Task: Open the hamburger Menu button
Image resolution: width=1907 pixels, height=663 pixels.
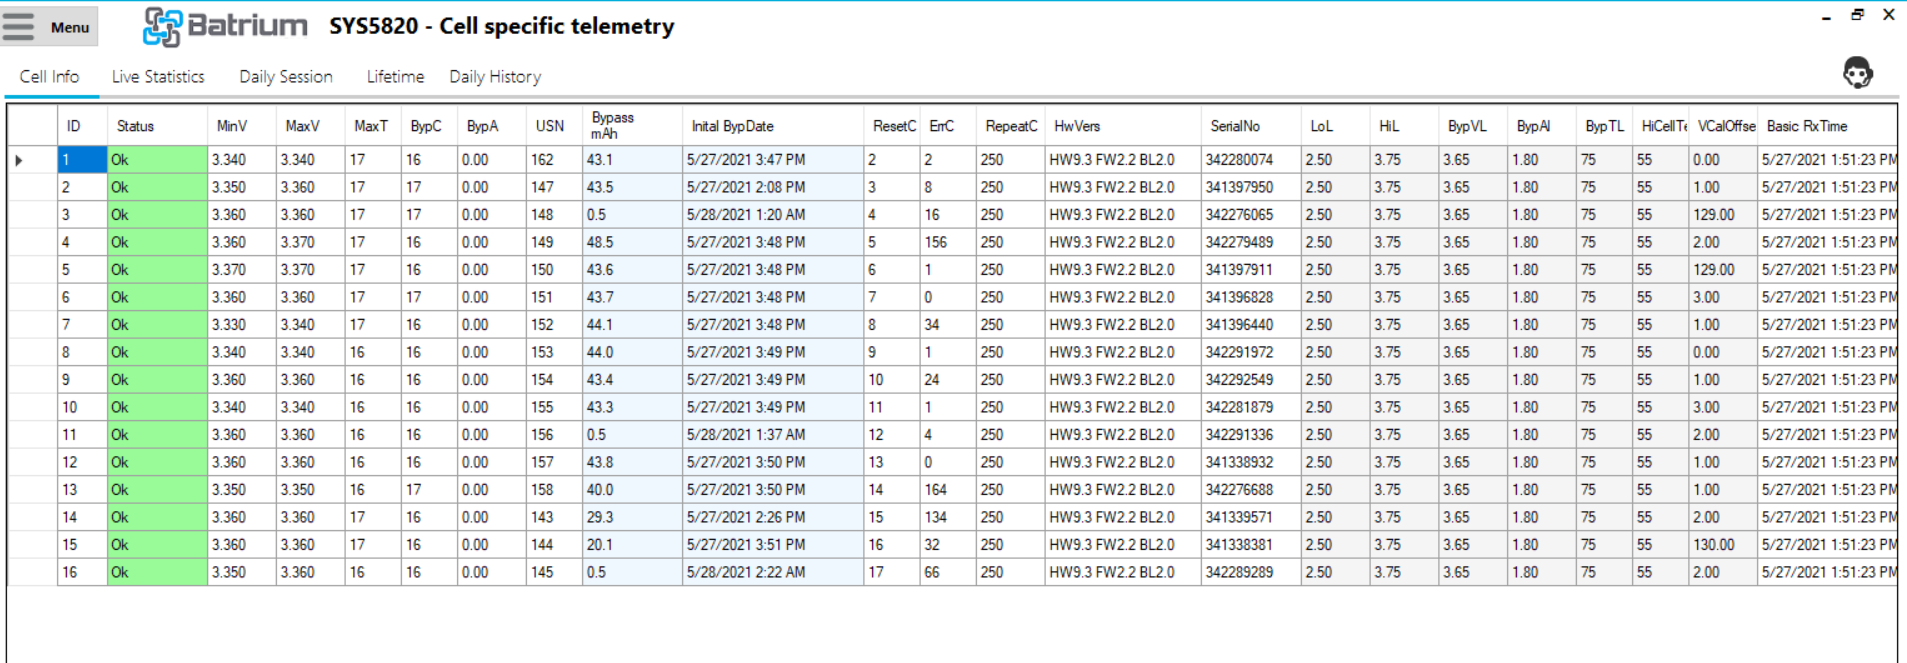Action: pyautogui.click(x=49, y=26)
